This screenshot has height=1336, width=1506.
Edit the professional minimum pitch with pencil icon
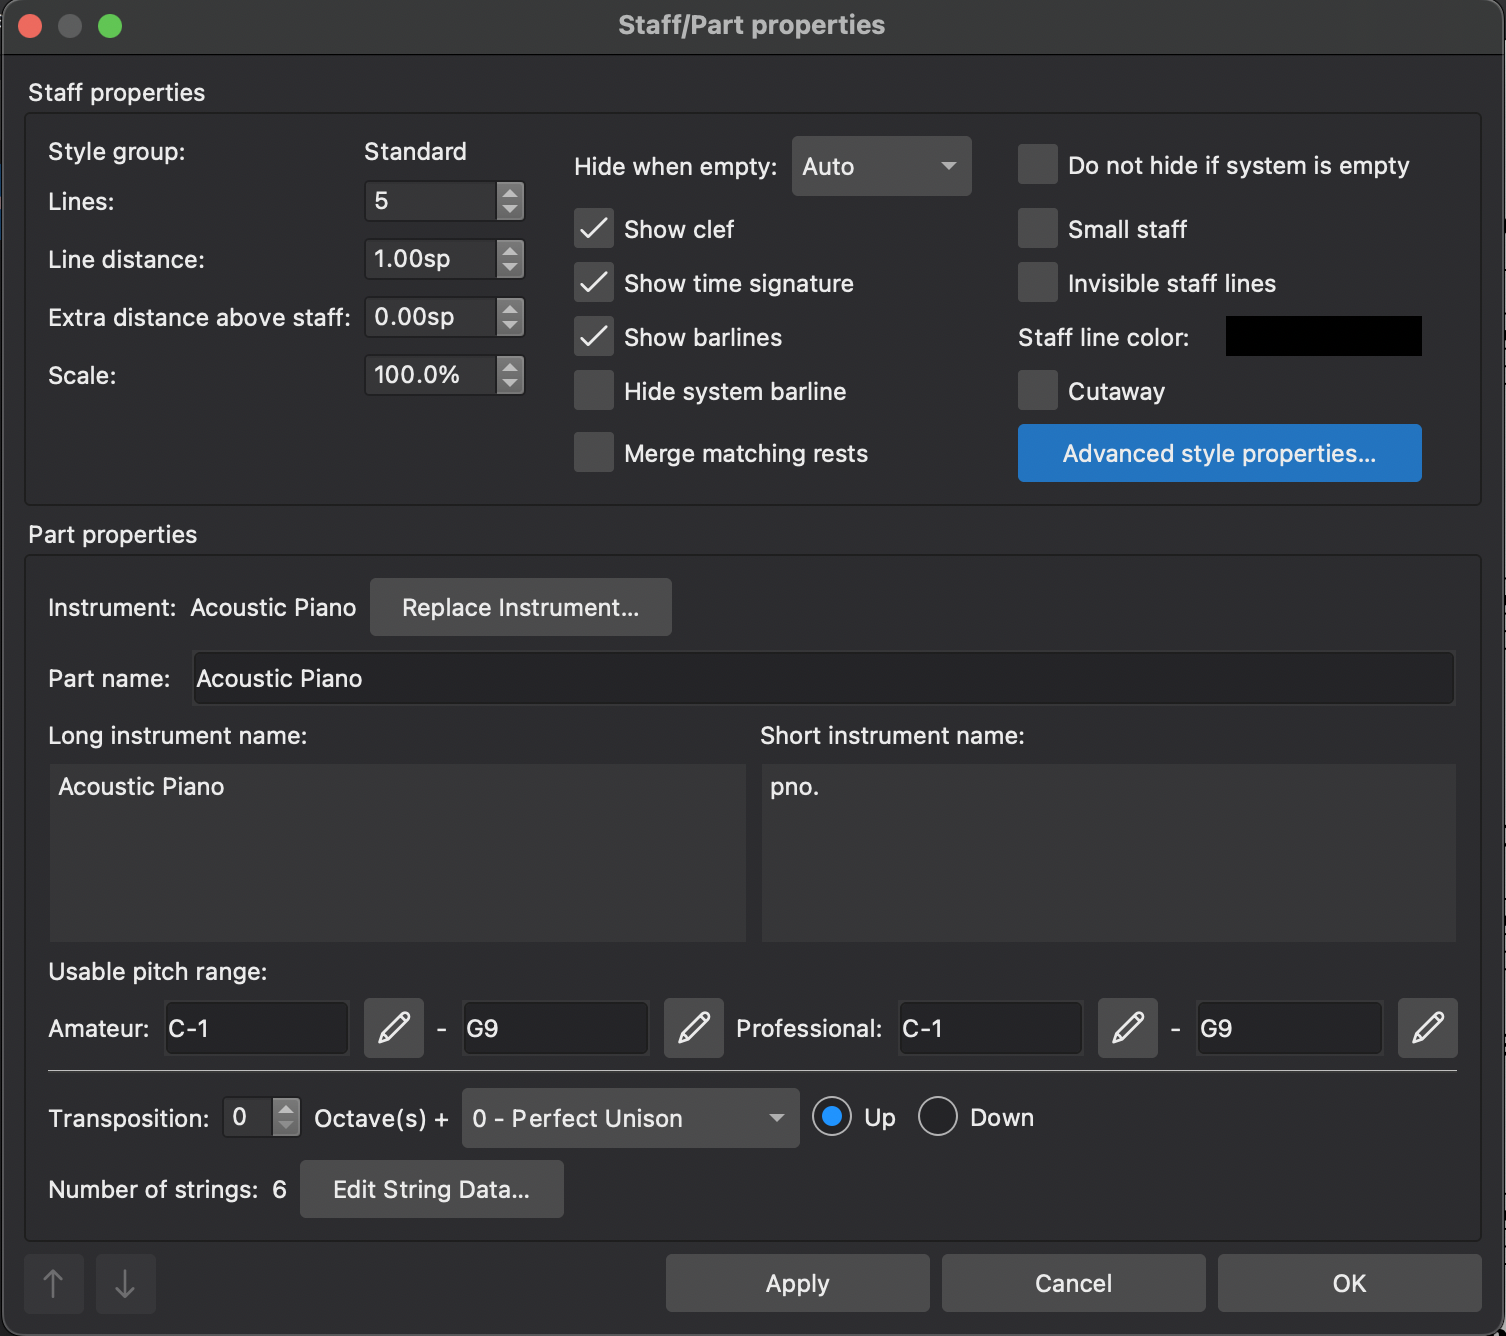[x=1127, y=1028]
